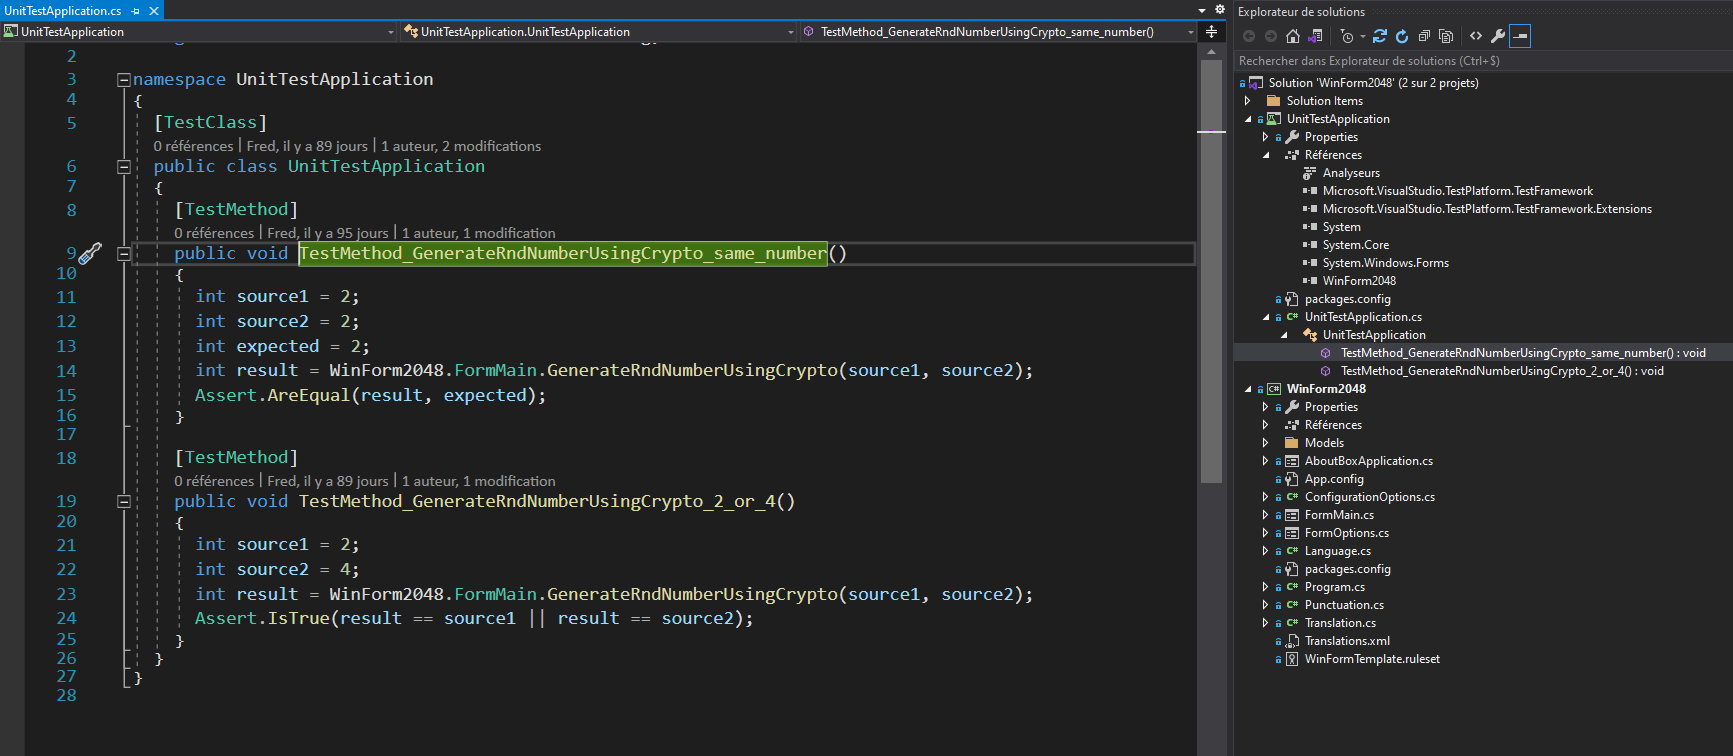The width and height of the screenshot is (1733, 756).
Task: Open the pending changes filter clock icon
Action: coord(1347,36)
